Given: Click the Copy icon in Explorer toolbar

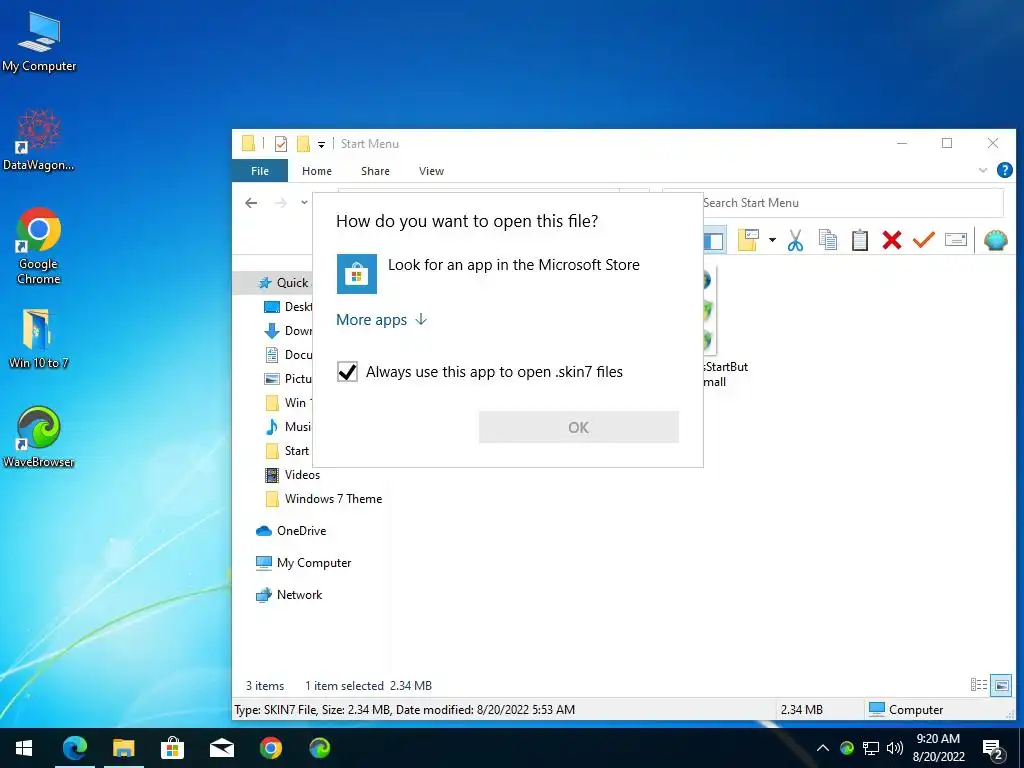Looking at the screenshot, I should click(x=827, y=240).
